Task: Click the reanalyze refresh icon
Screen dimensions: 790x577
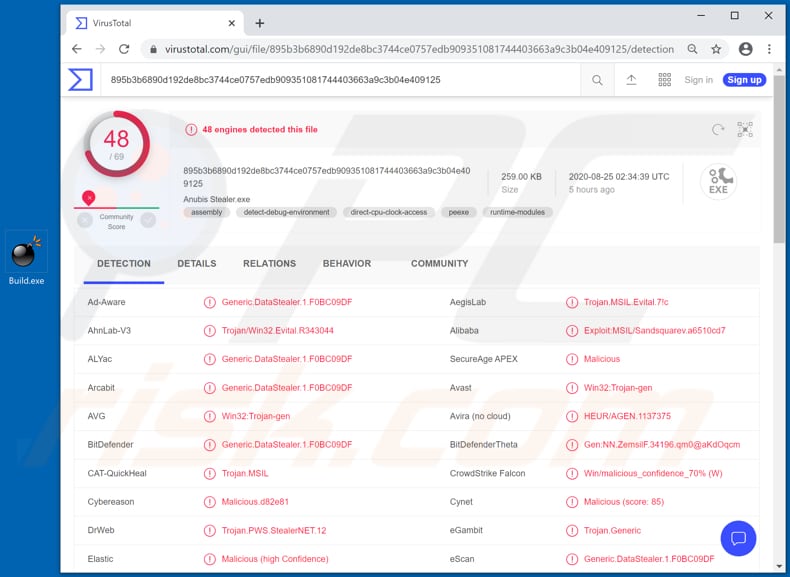Action: 717,130
